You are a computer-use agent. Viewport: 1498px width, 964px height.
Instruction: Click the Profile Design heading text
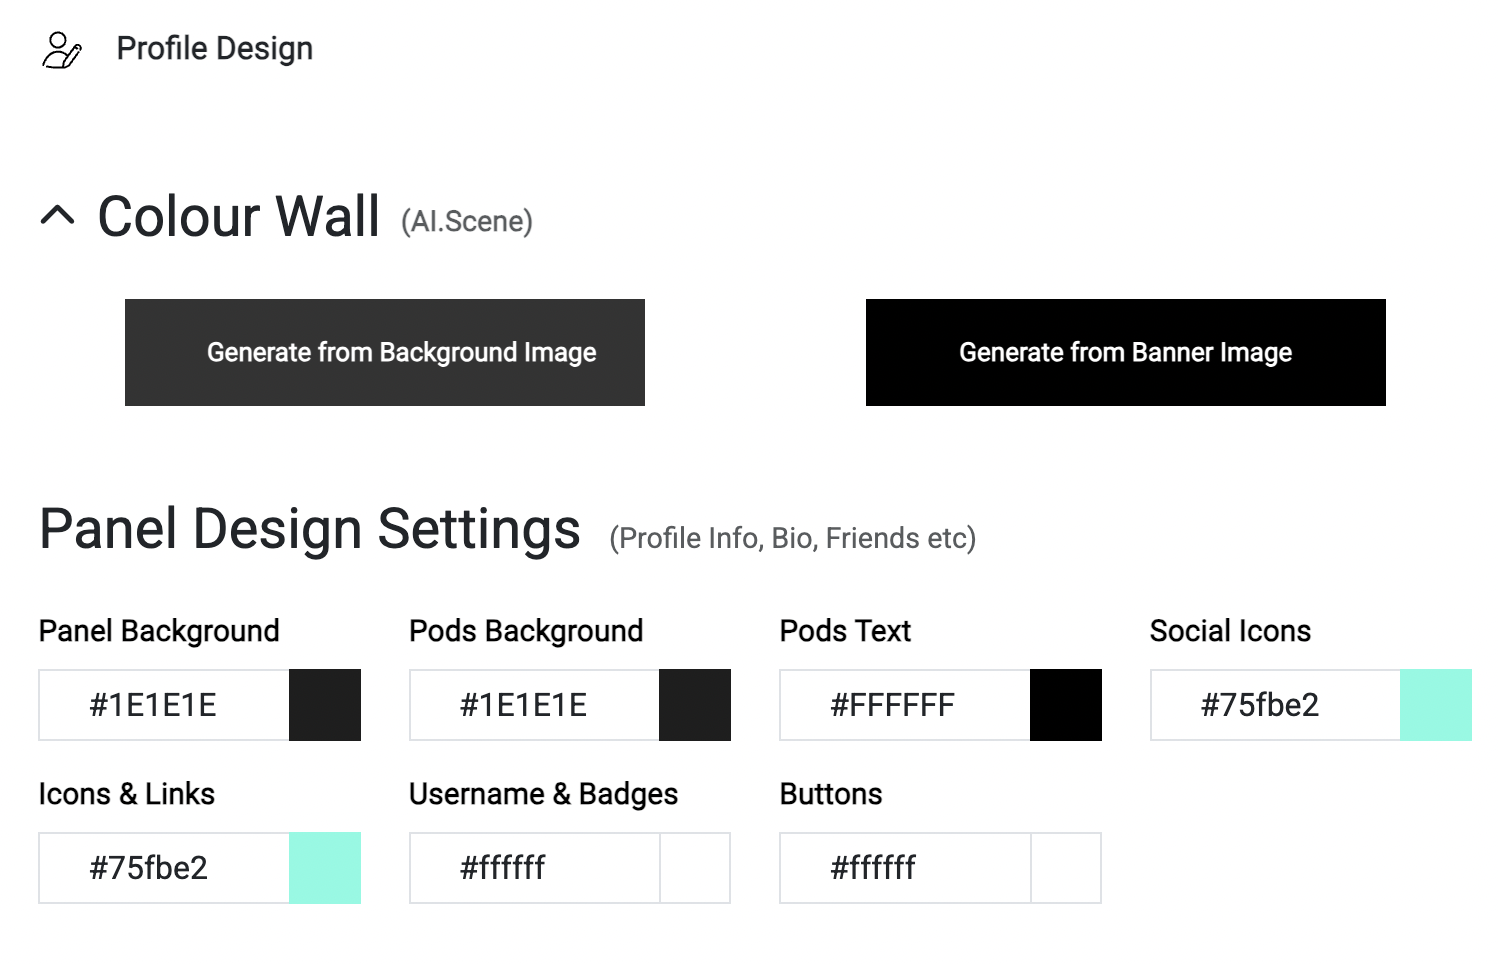[214, 48]
